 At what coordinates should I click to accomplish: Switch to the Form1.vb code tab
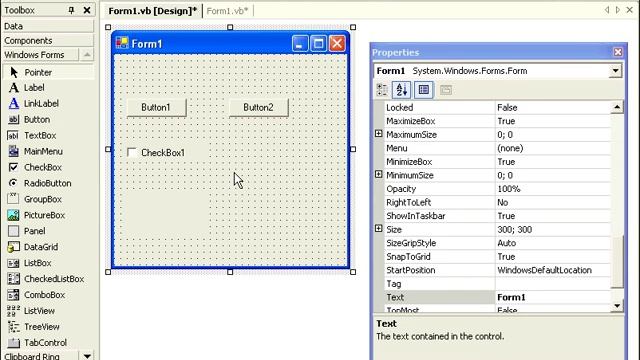(227, 11)
